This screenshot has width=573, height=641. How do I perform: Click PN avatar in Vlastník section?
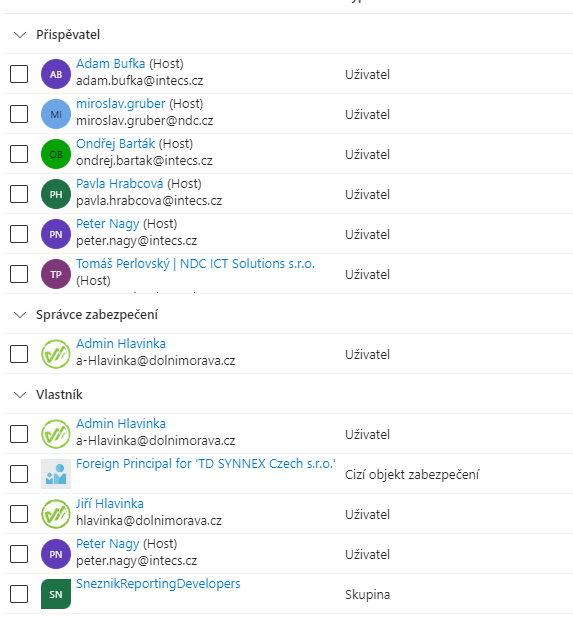[x=56, y=554]
